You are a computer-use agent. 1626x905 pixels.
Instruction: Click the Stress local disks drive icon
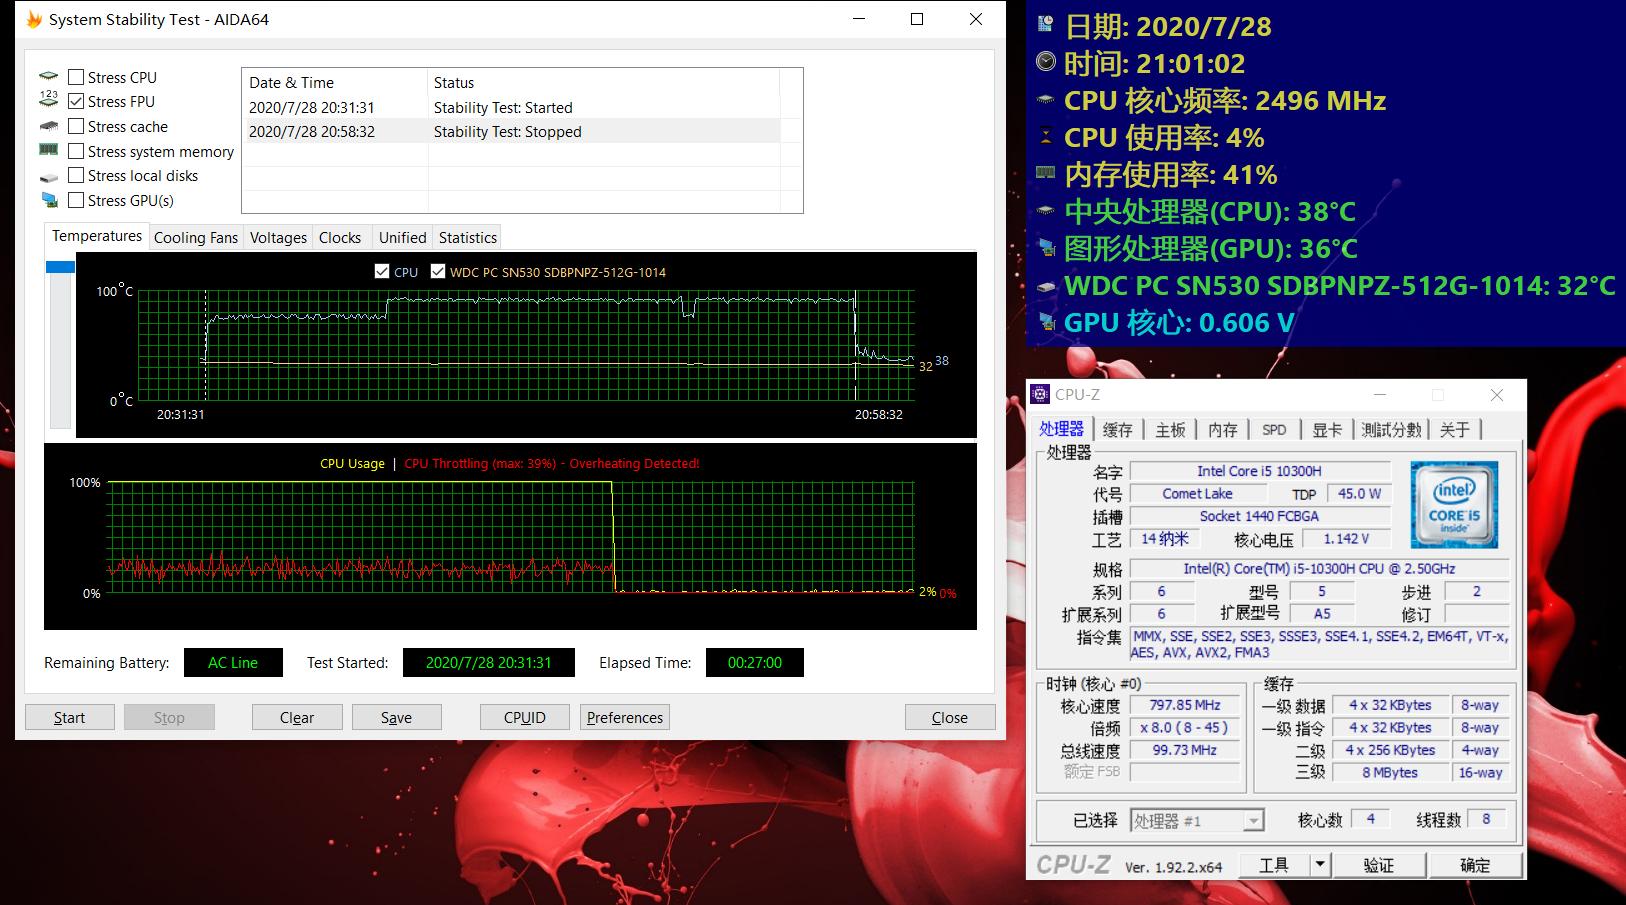(48, 176)
